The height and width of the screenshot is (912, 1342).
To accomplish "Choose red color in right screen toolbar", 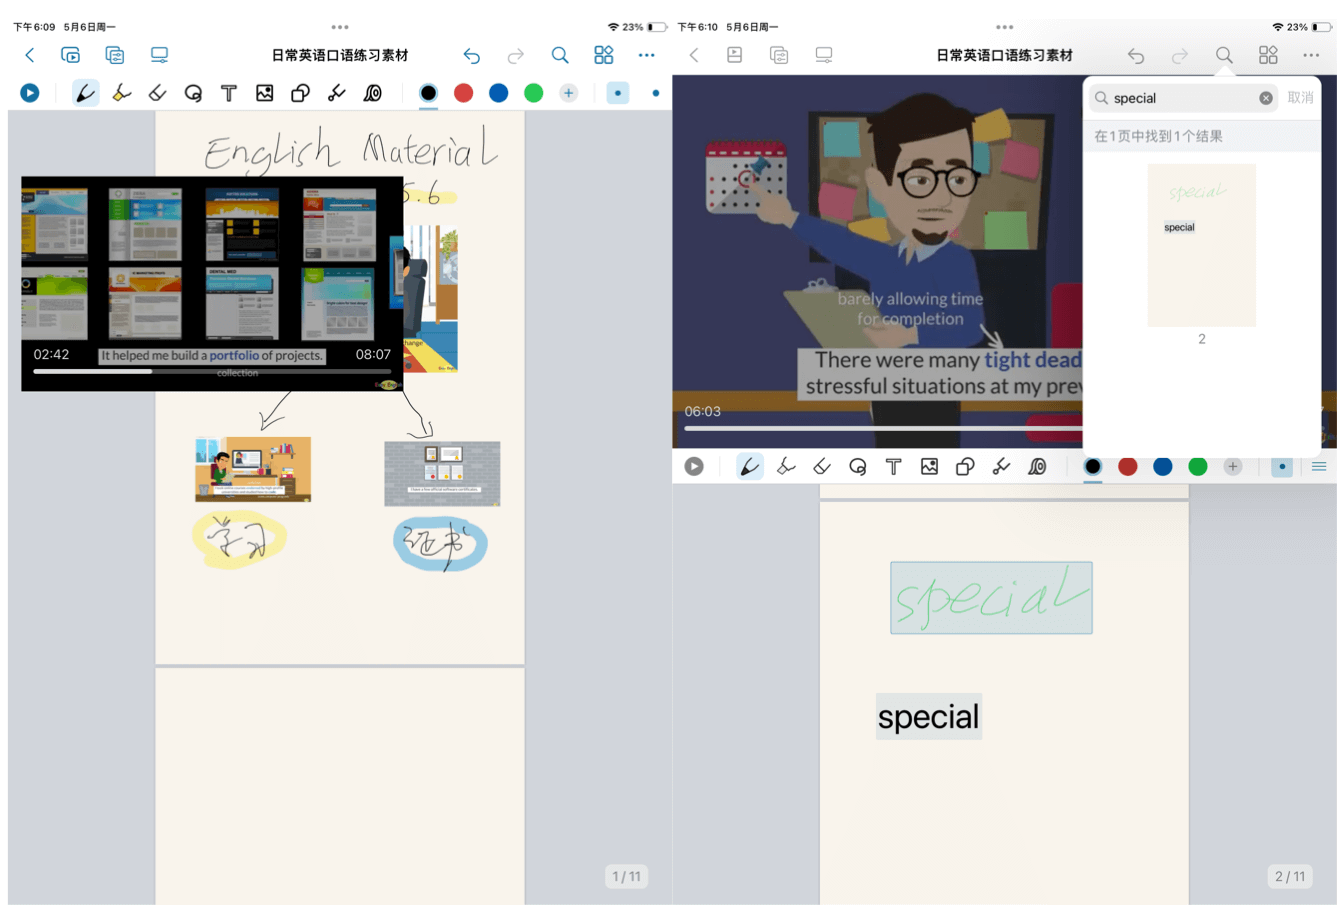I will [1128, 466].
